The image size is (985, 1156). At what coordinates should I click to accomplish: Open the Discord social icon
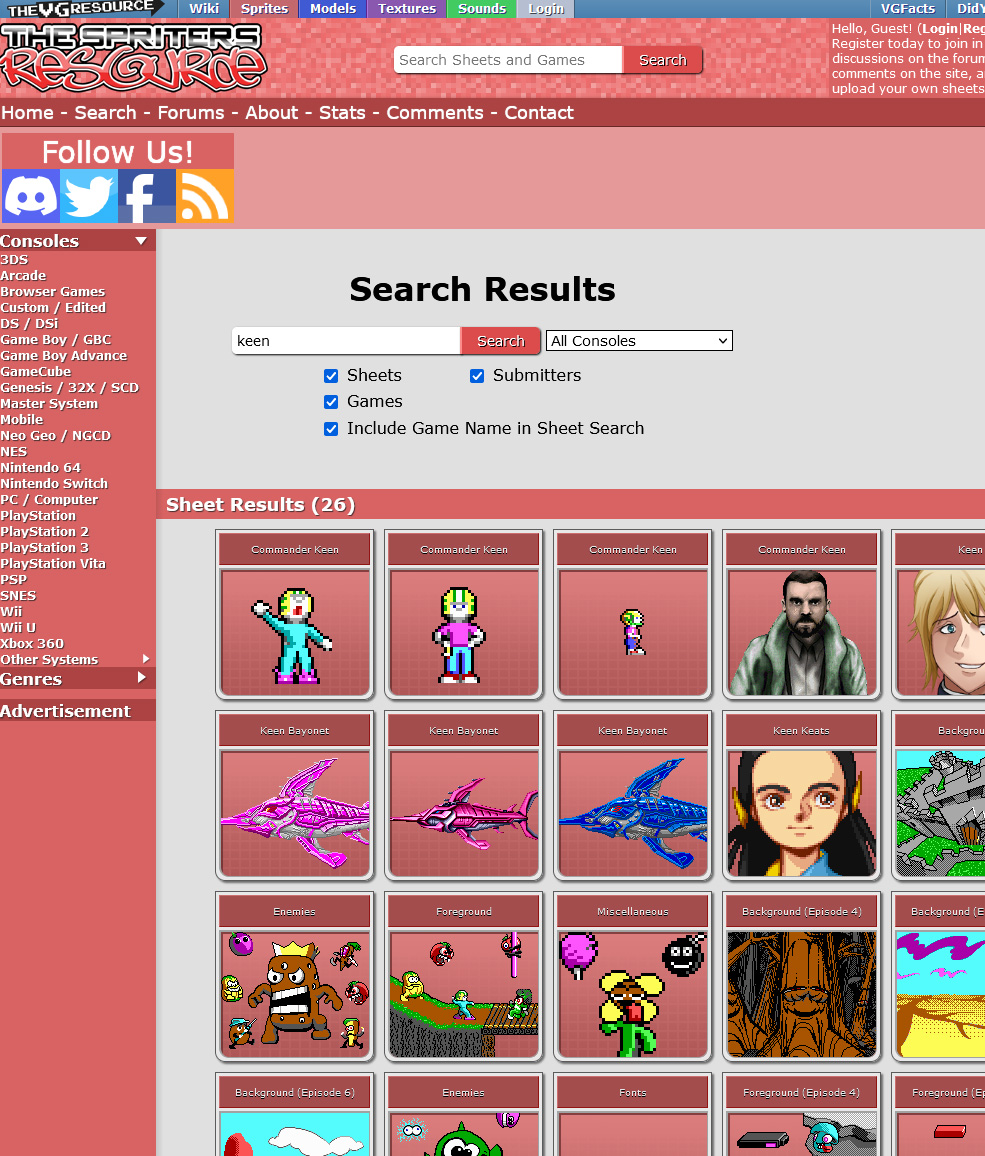point(31,196)
